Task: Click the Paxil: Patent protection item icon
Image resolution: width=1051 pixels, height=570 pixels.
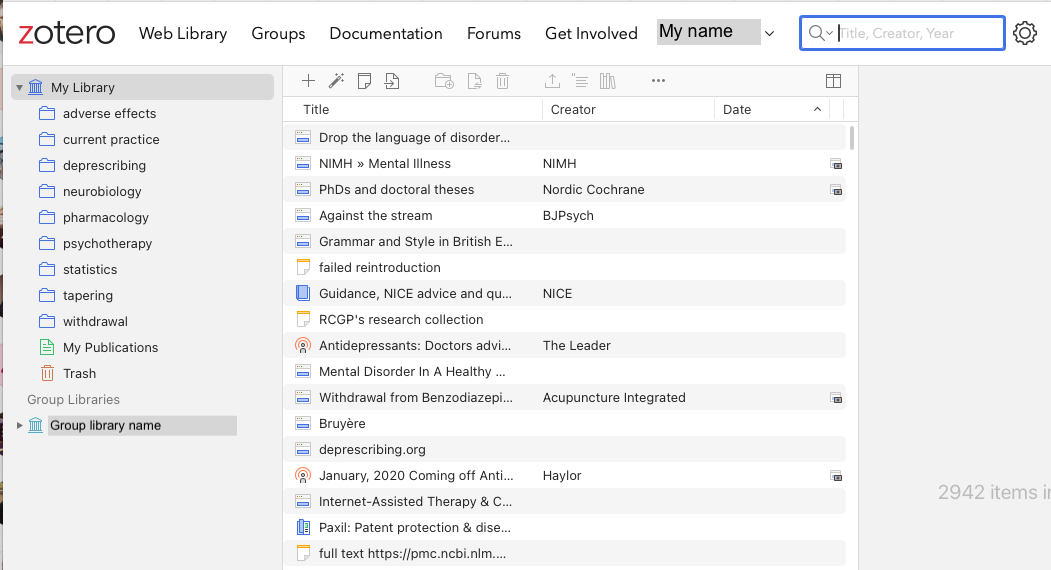Action: (x=303, y=527)
